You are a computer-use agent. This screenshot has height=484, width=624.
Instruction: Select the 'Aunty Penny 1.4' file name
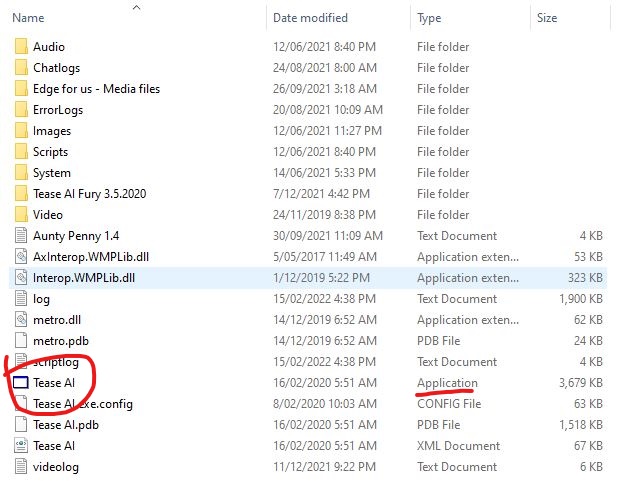click(76, 236)
